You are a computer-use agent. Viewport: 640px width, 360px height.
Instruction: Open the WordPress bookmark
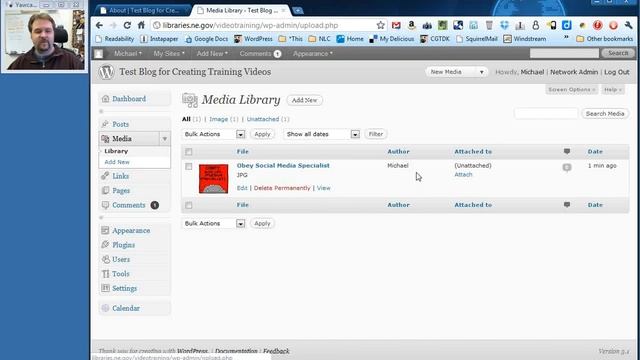pyautogui.click(x=253, y=39)
